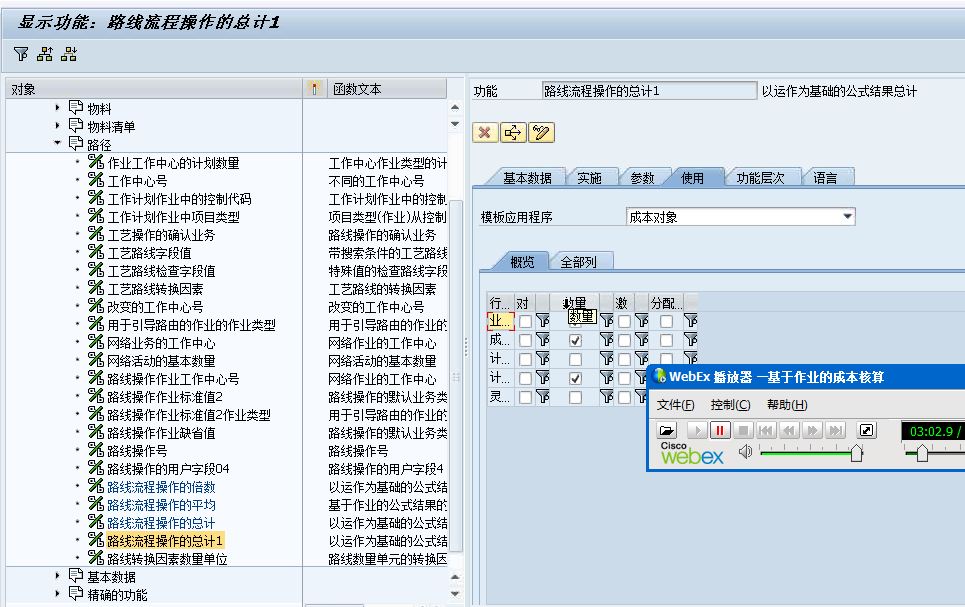The image size is (965, 607).
Task: Click the red X cancel icon
Action: pyautogui.click(x=485, y=132)
